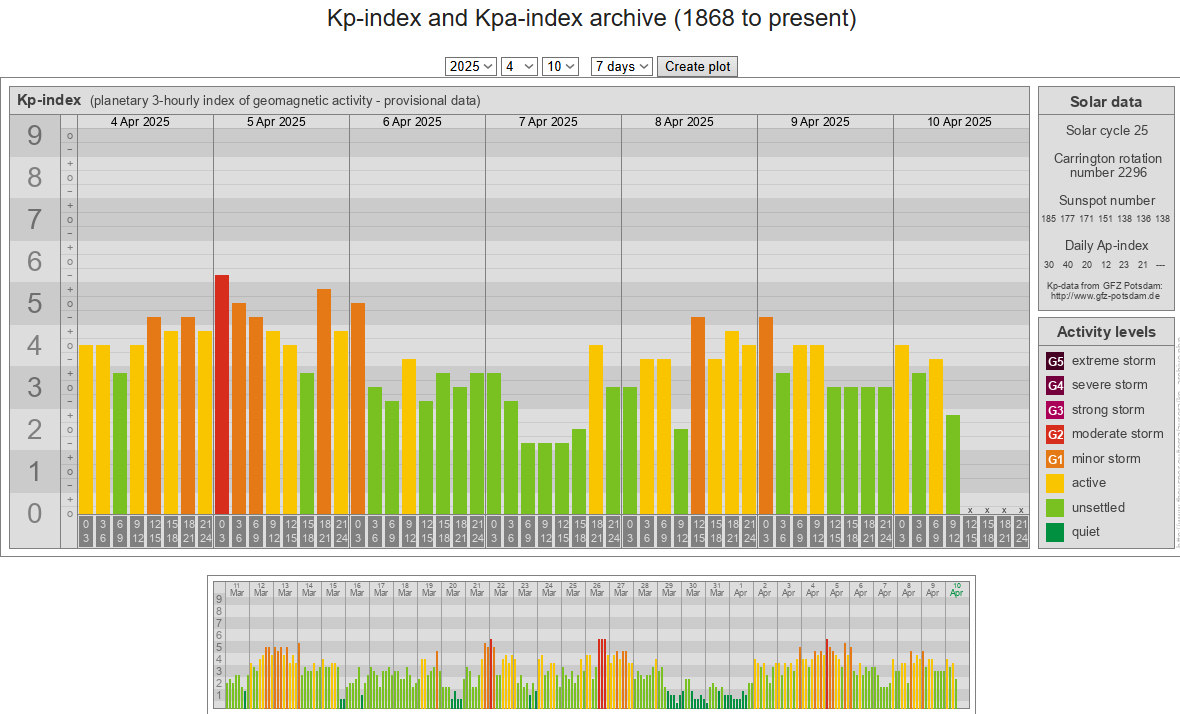
Task: Click the G1 minor storm legend icon
Action: pyautogui.click(x=1055, y=459)
